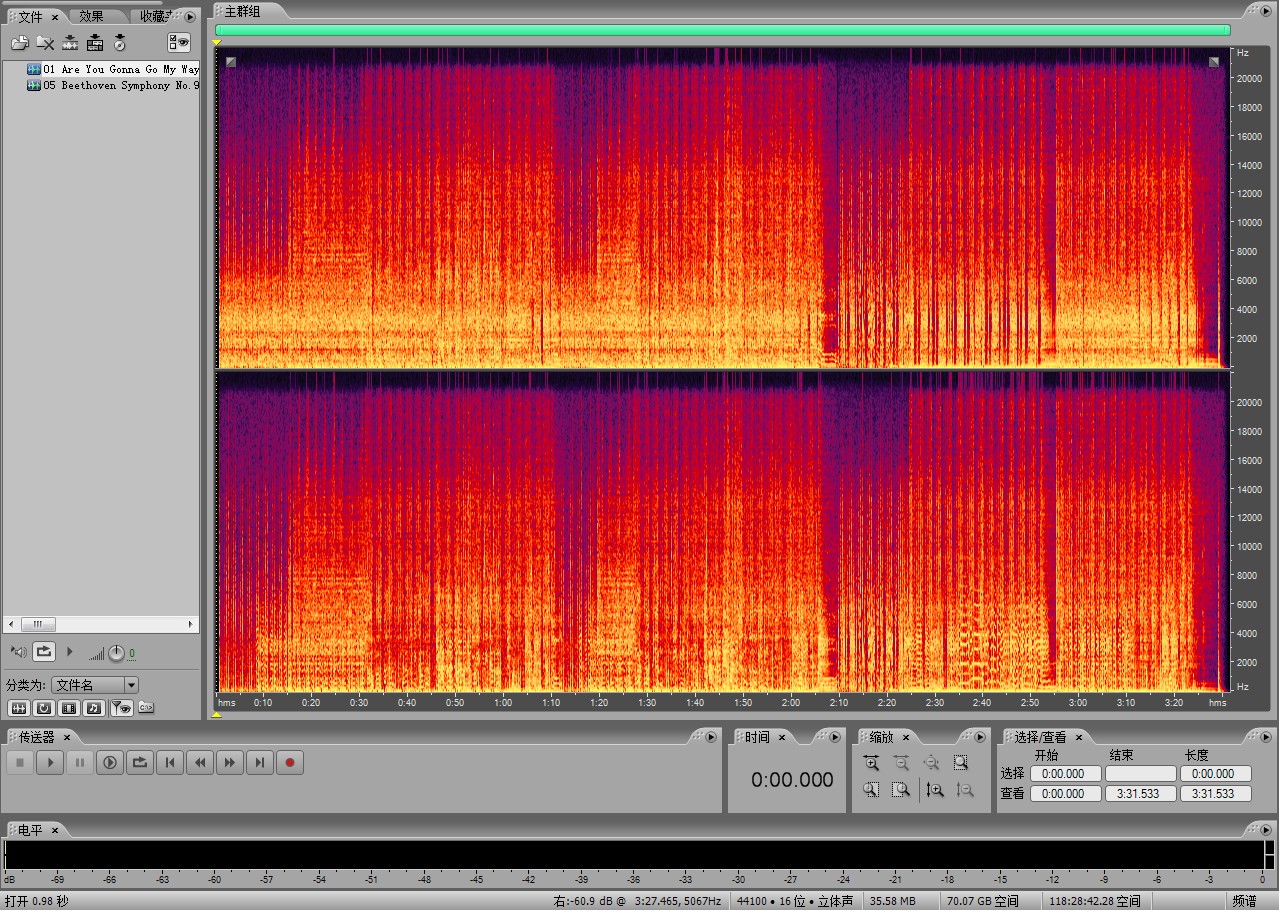The image size is (1279, 910).
Task: Click the 主群组 tab
Action: click(242, 12)
